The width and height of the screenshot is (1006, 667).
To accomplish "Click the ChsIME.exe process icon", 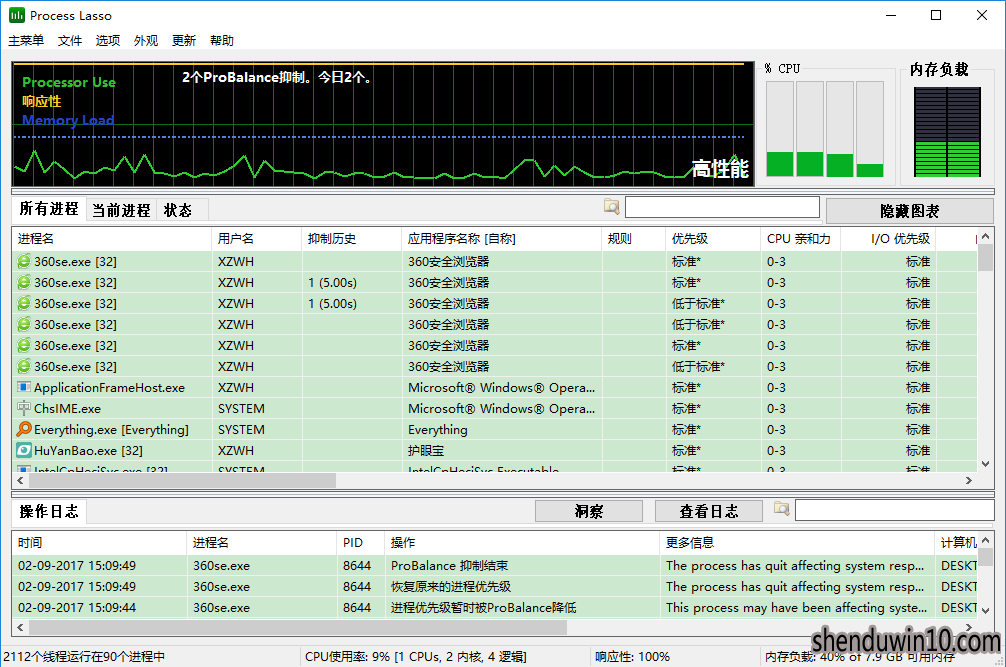I will [24, 408].
